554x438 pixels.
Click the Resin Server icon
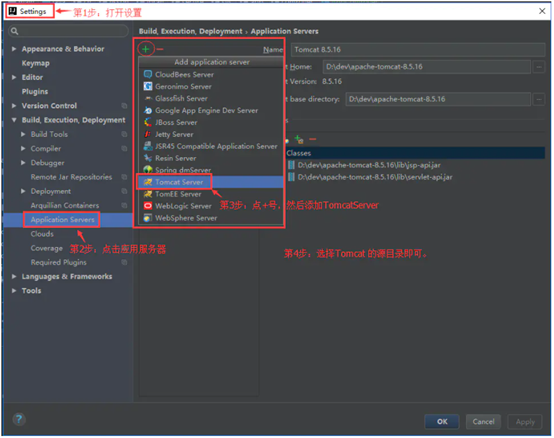(148, 158)
